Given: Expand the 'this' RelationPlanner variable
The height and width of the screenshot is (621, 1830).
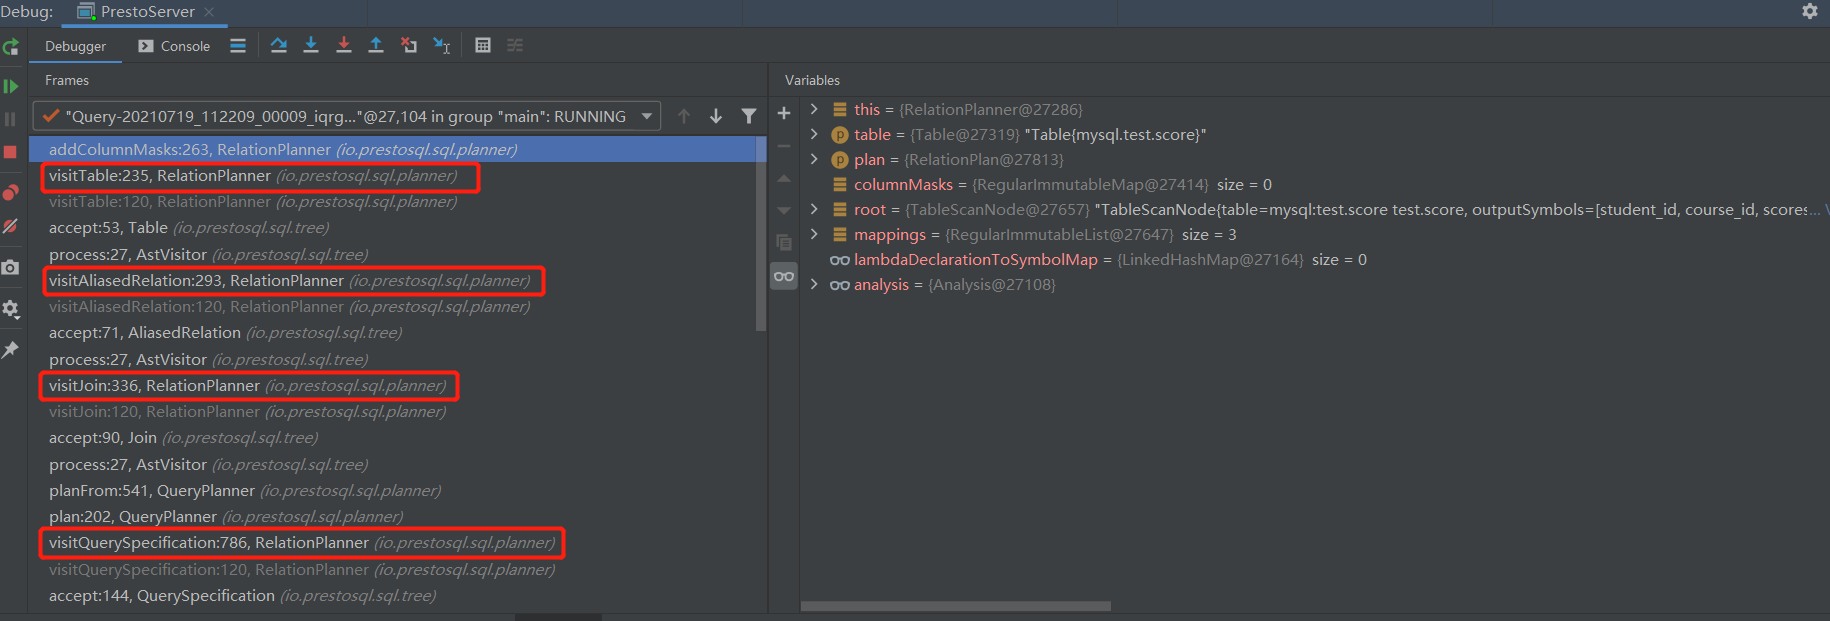Looking at the screenshot, I should pyautogui.click(x=814, y=109).
